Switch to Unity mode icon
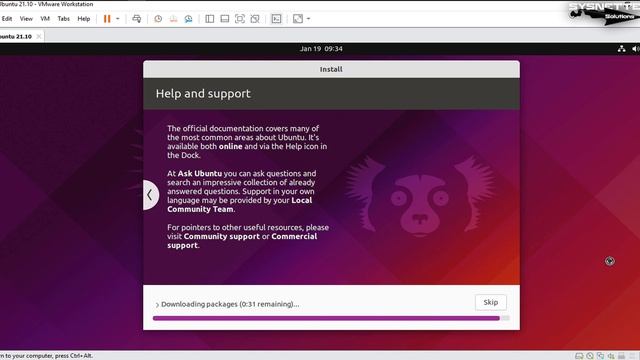The width and height of the screenshot is (640, 360). pos(255,19)
